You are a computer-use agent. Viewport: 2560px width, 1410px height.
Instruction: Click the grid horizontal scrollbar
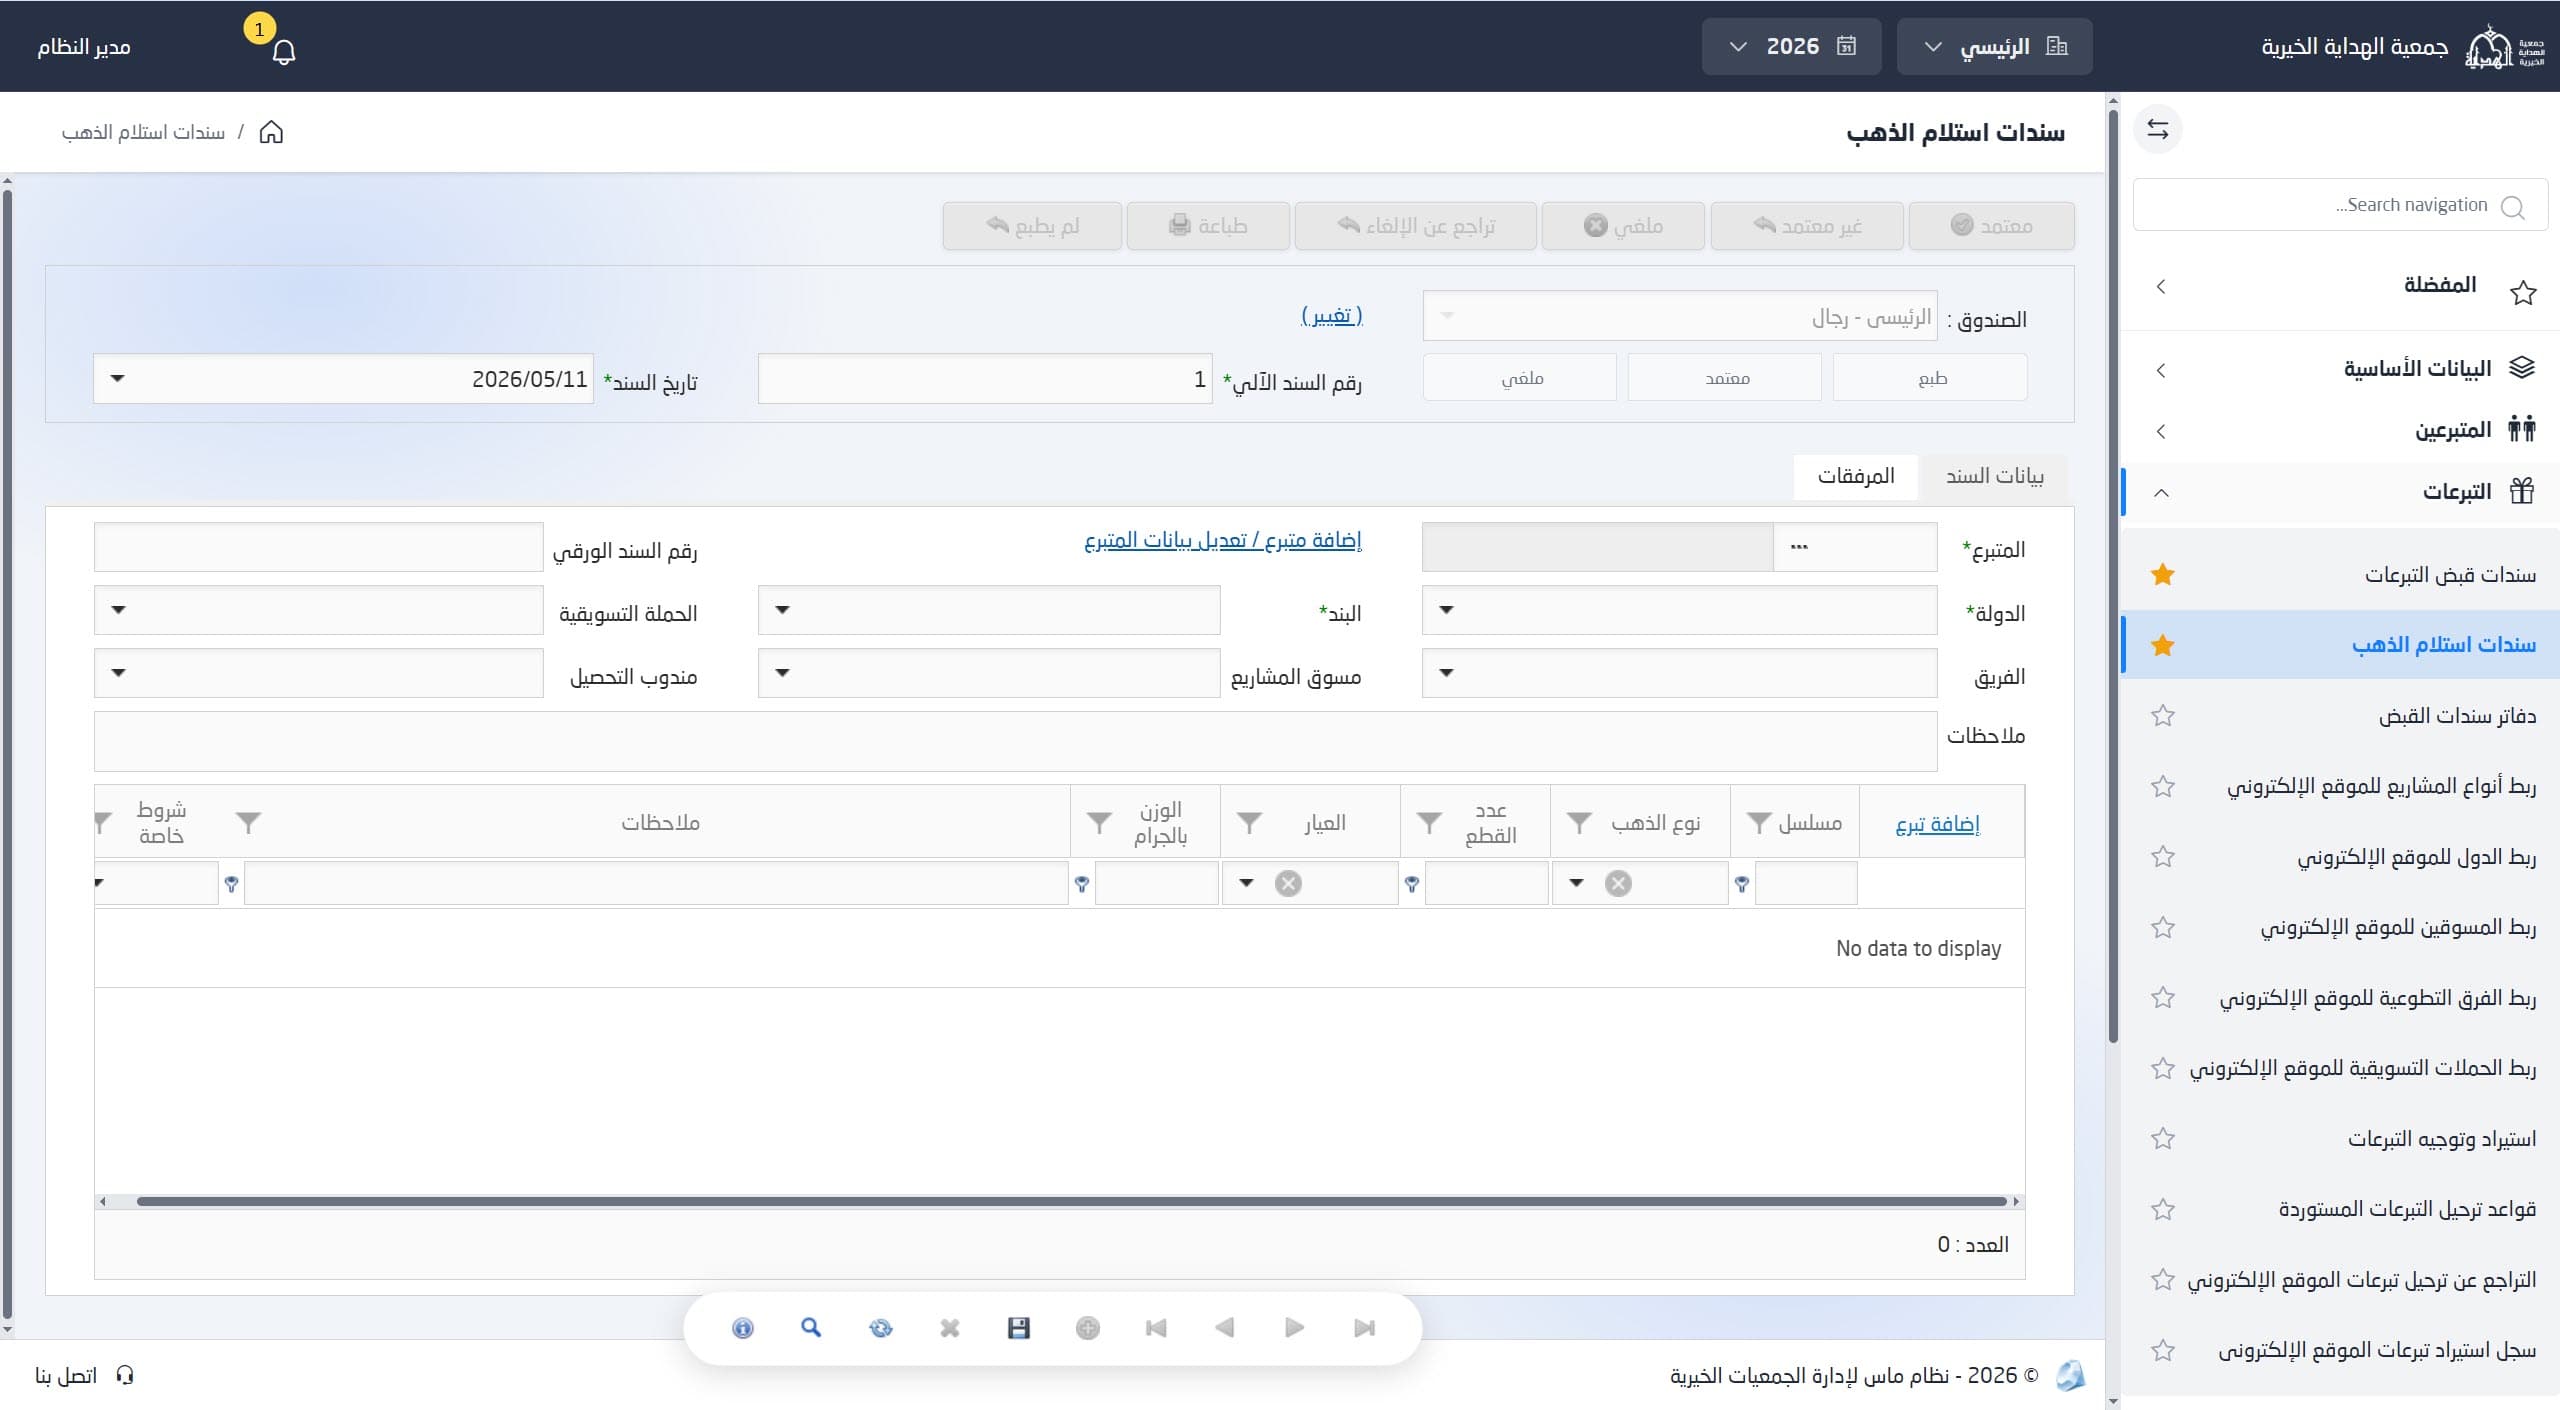pyautogui.click(x=1071, y=1201)
